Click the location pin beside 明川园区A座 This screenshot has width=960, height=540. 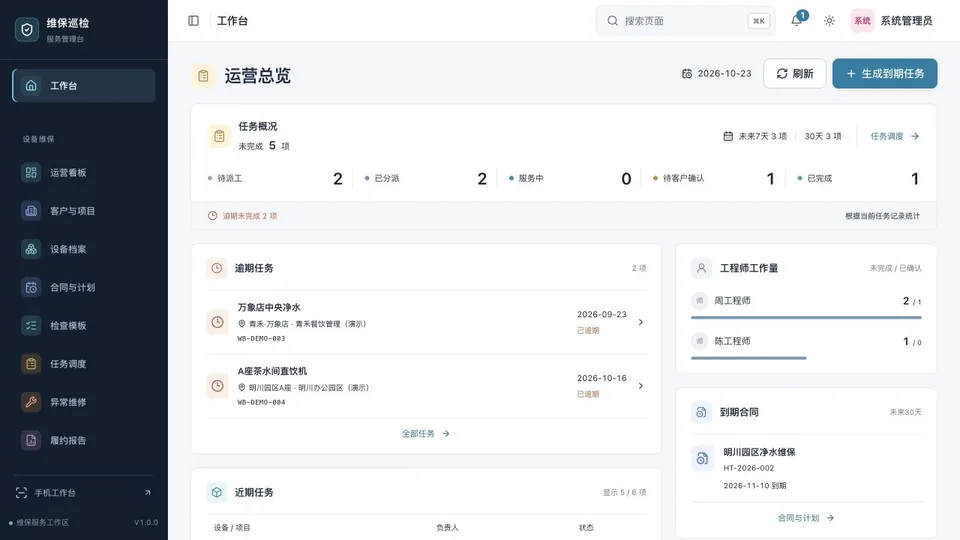pos(242,388)
